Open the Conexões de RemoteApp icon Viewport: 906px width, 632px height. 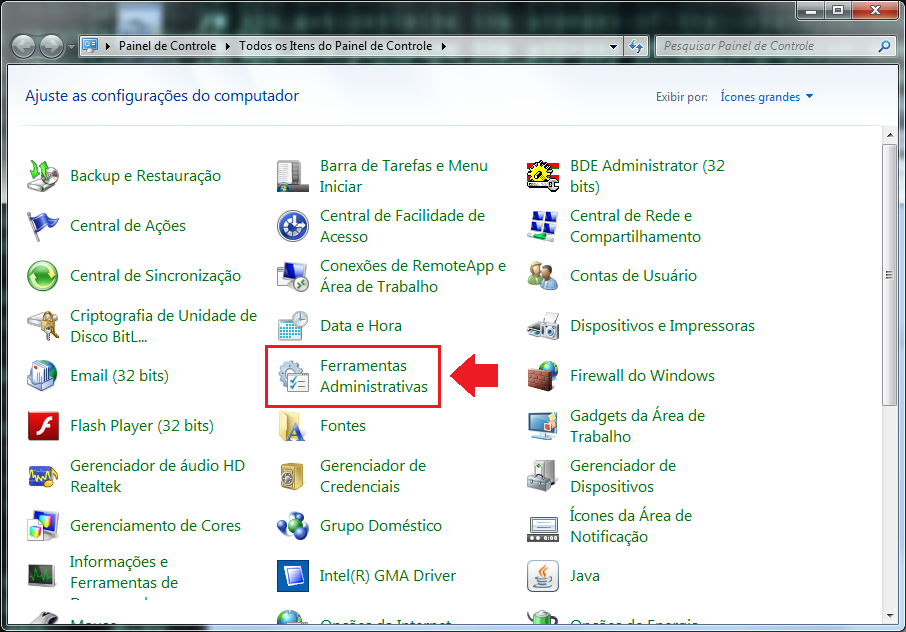coord(293,276)
